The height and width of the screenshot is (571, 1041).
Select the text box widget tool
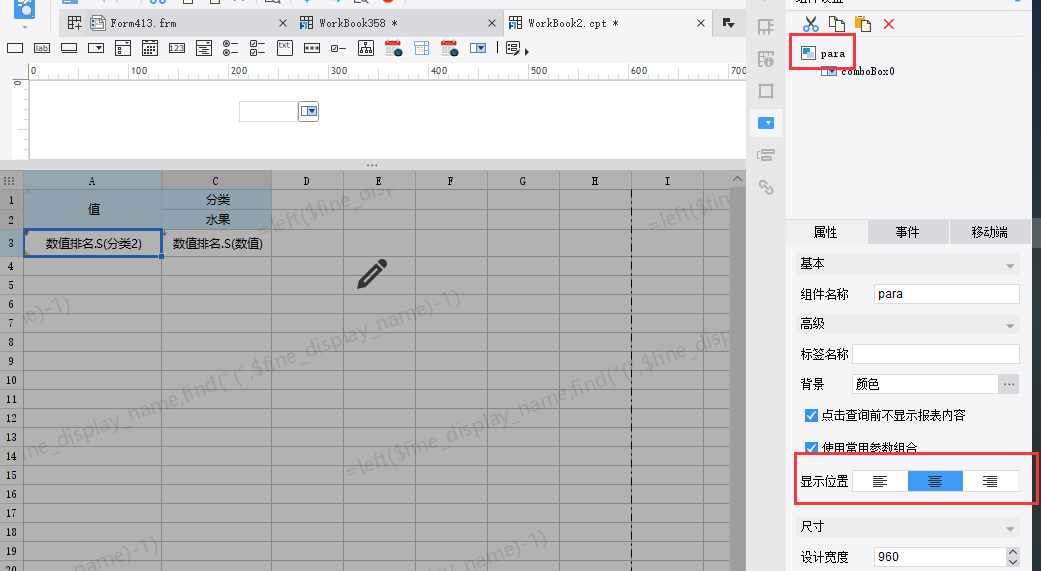[x=15, y=48]
